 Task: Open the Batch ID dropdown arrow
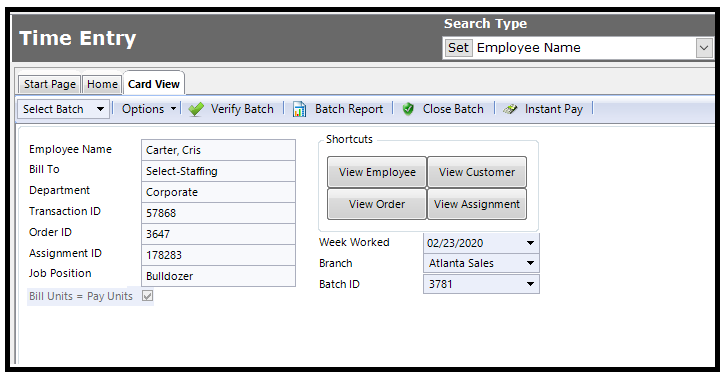click(530, 284)
